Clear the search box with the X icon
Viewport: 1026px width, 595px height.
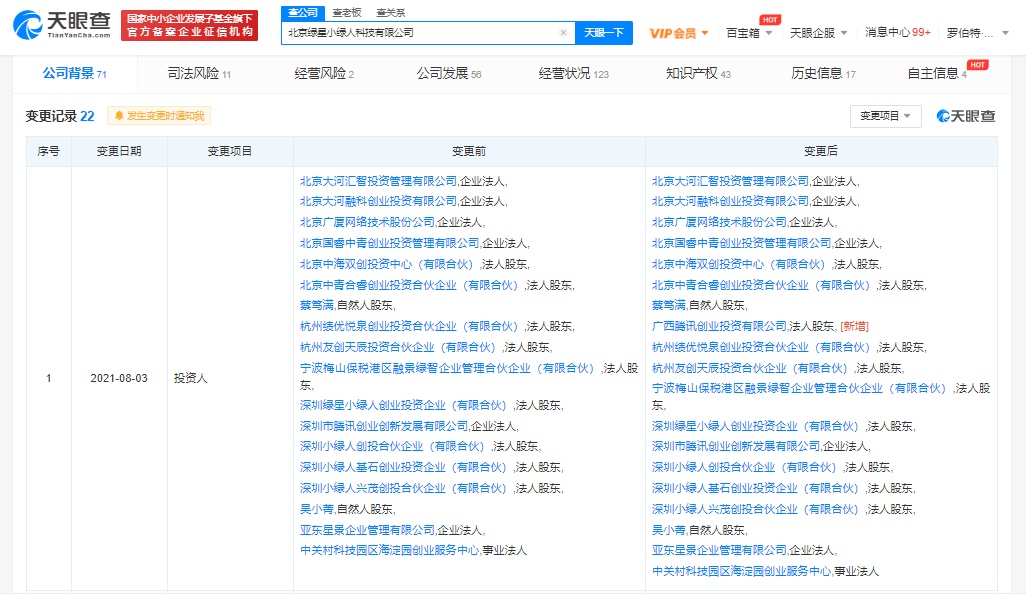[563, 33]
